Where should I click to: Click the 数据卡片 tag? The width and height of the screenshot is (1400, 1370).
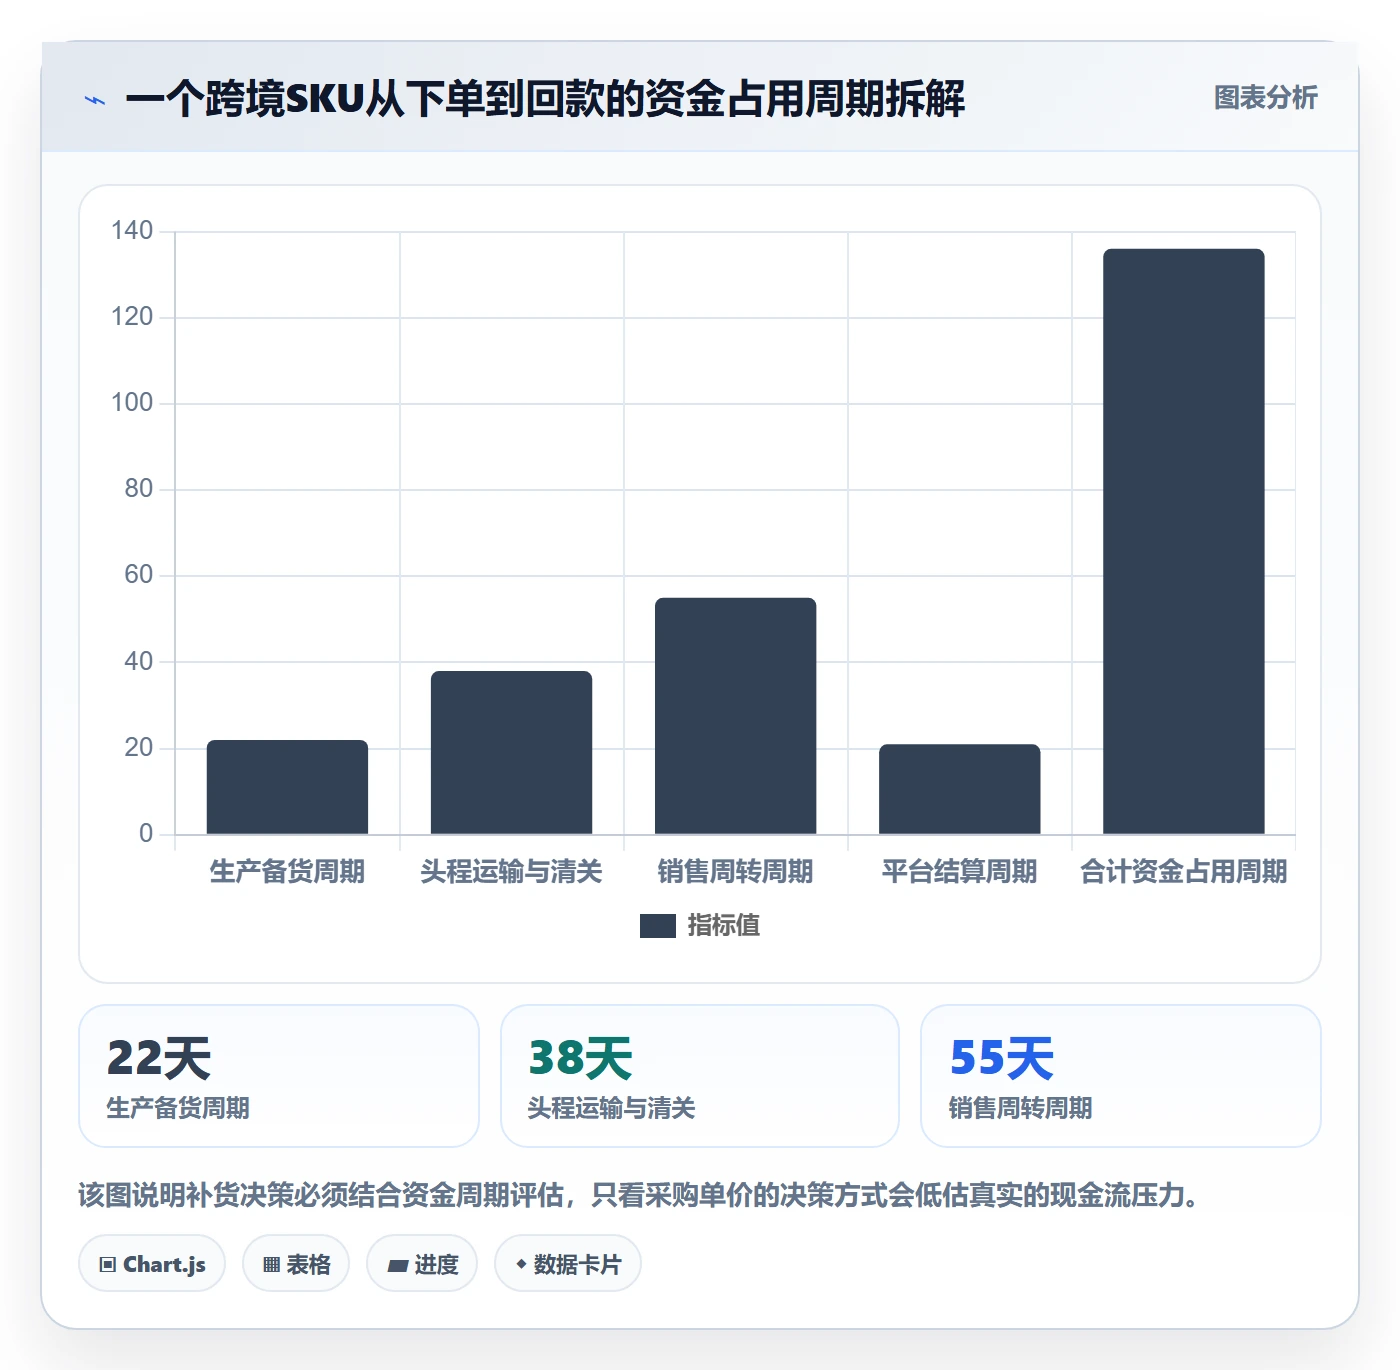coord(568,1264)
